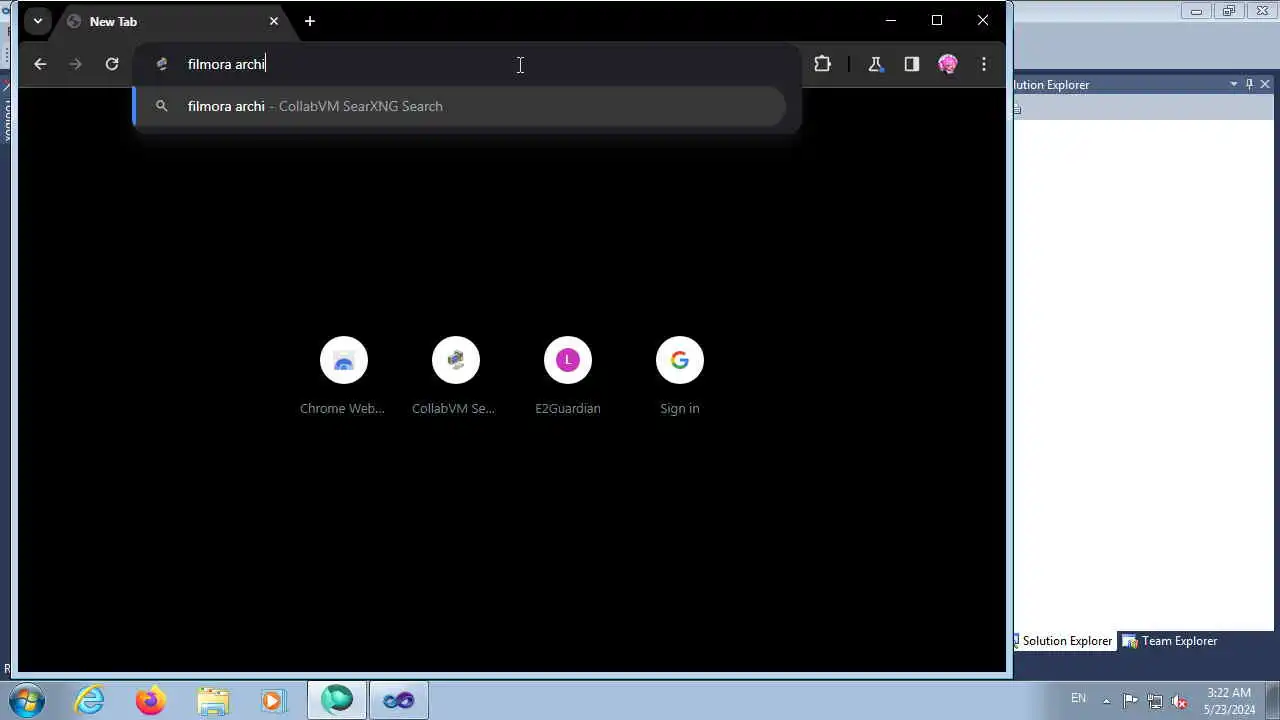The image size is (1280, 720).
Task: Choose the filmora archi search suggestion
Action: (460, 106)
